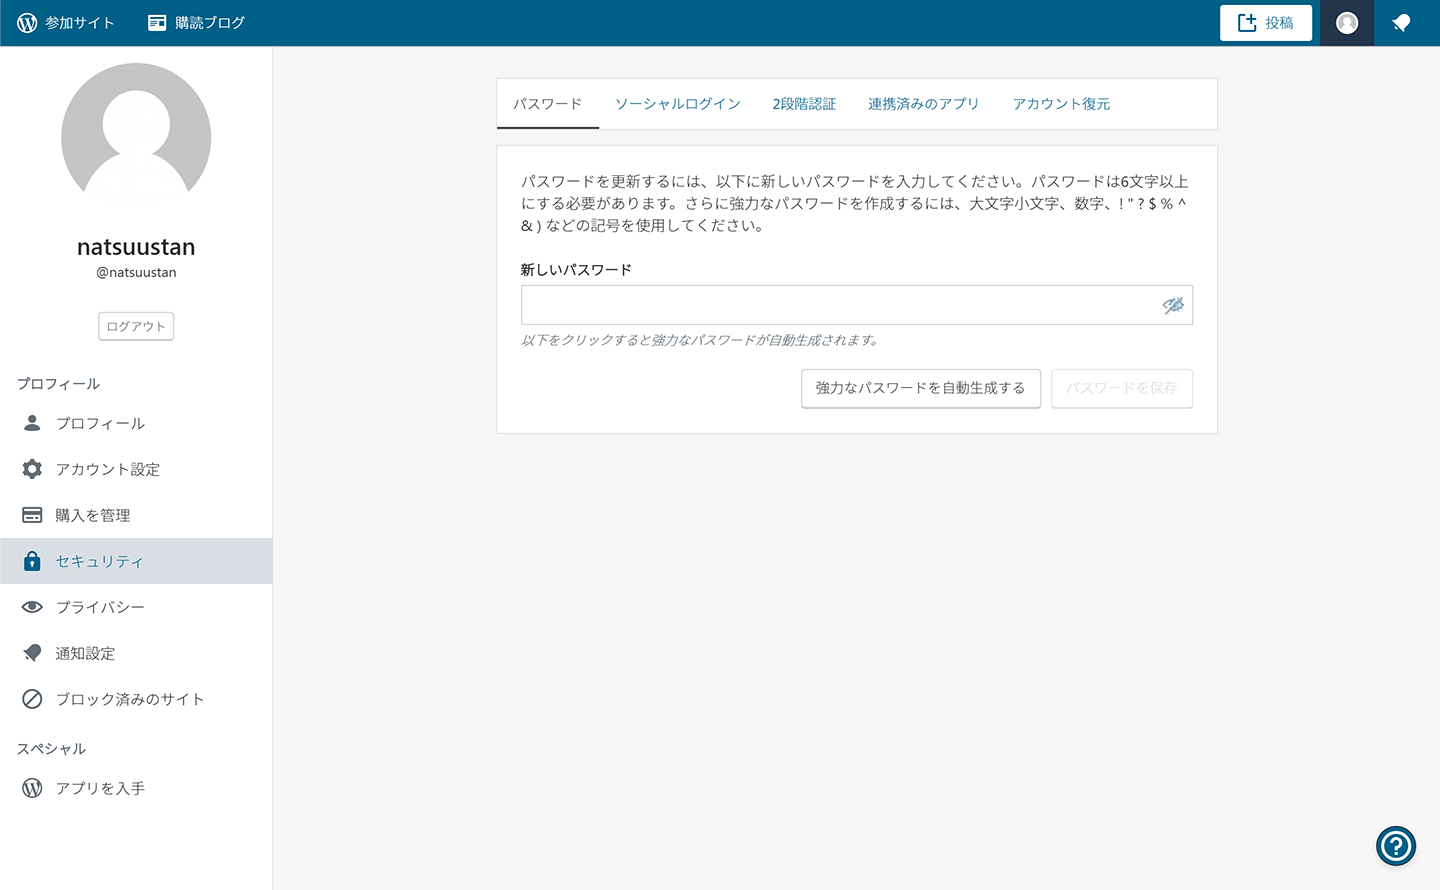
Task: Click the natsuustan display name
Action: pos(136,247)
